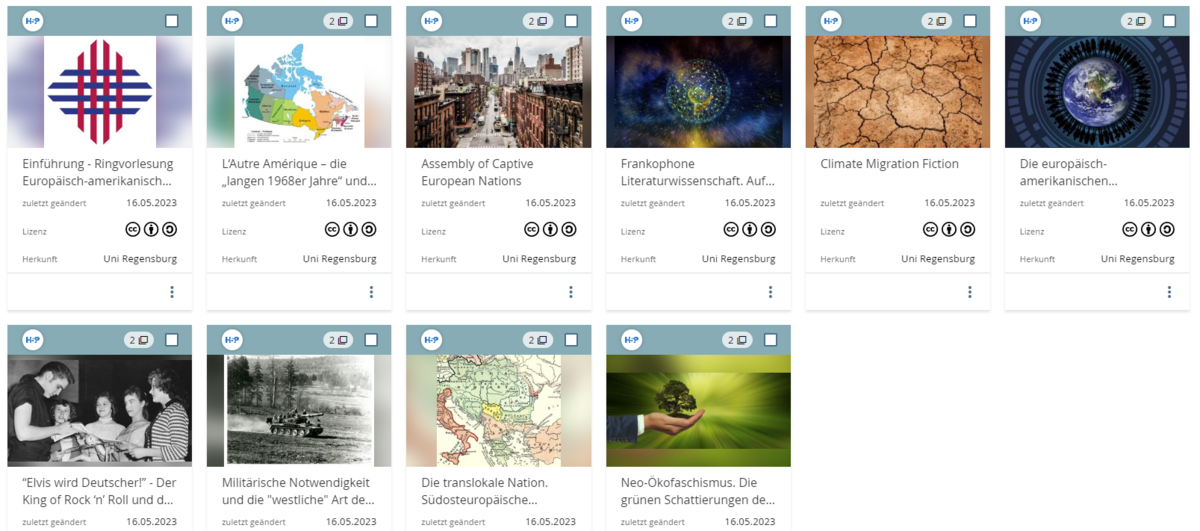Viewport: 1200px width, 531px height.
Task: Tick the checkbox on Climate Migration Fiction card
Action: click(970, 21)
